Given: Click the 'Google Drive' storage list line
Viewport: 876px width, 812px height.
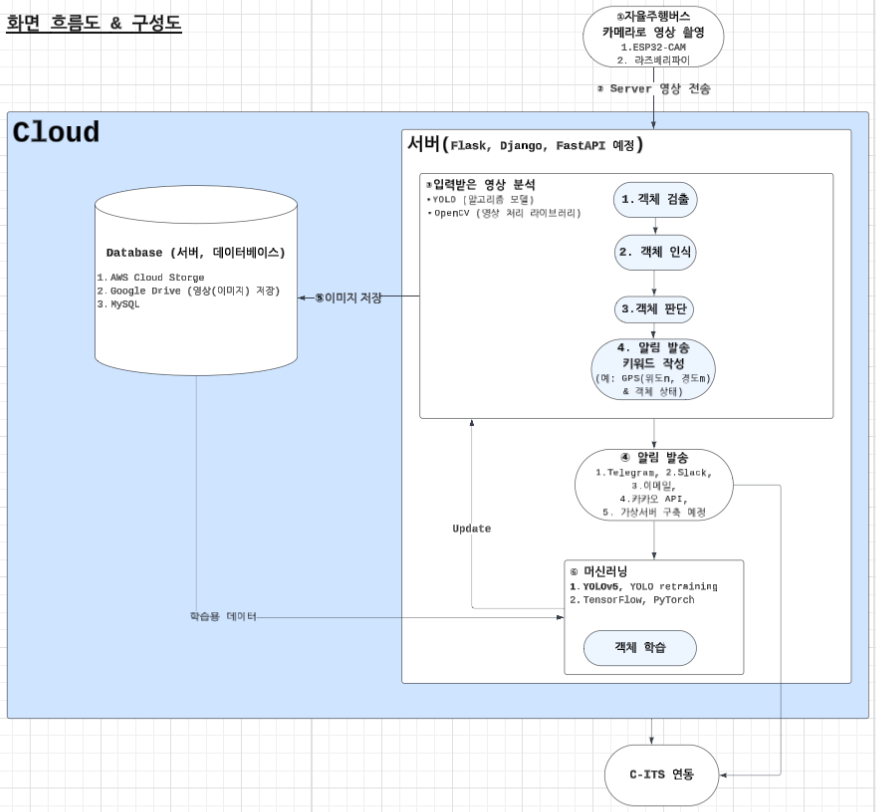Looking at the screenshot, I should tap(188, 291).
